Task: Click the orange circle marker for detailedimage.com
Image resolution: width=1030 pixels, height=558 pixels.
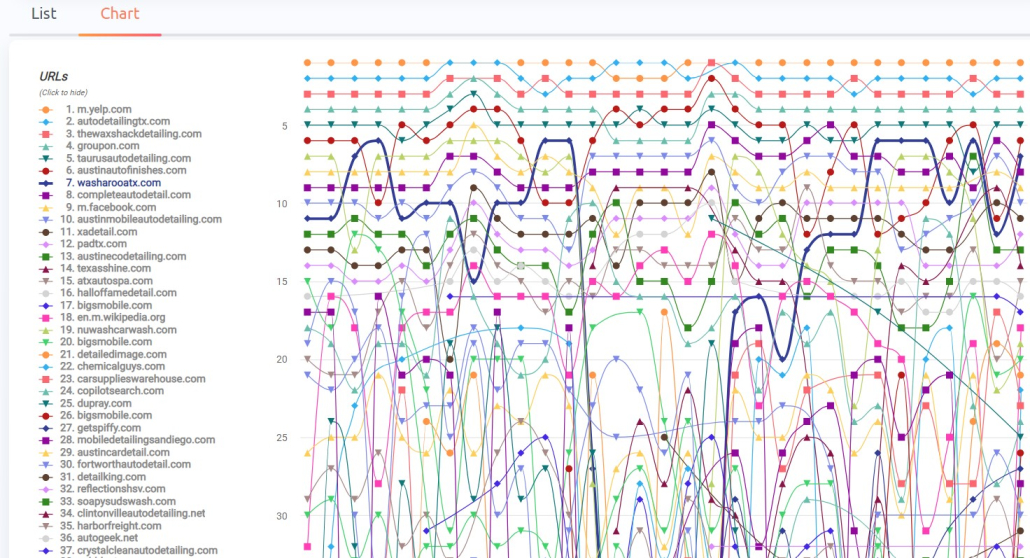Action: [45, 354]
